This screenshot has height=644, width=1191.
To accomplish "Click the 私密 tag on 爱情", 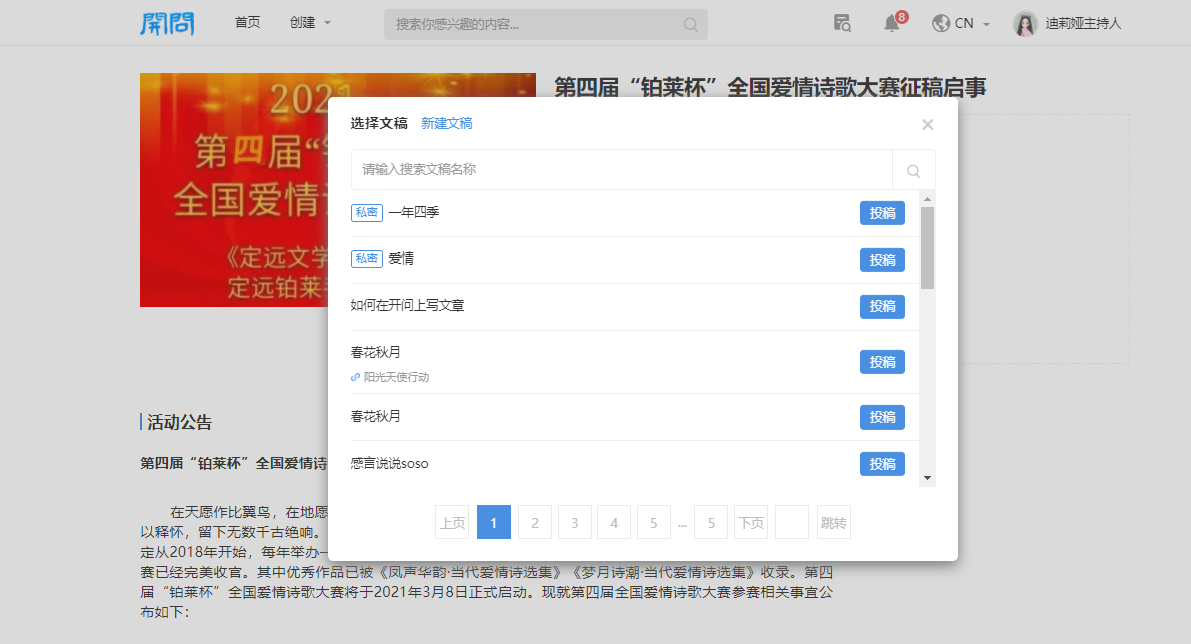I will coord(367,259).
